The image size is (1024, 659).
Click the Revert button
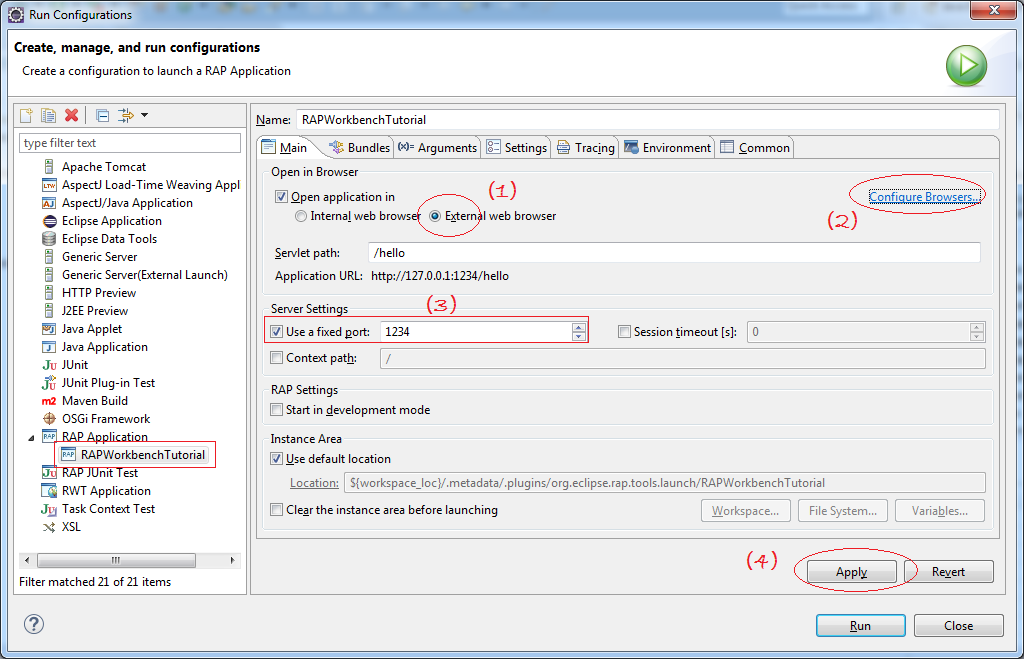click(948, 572)
